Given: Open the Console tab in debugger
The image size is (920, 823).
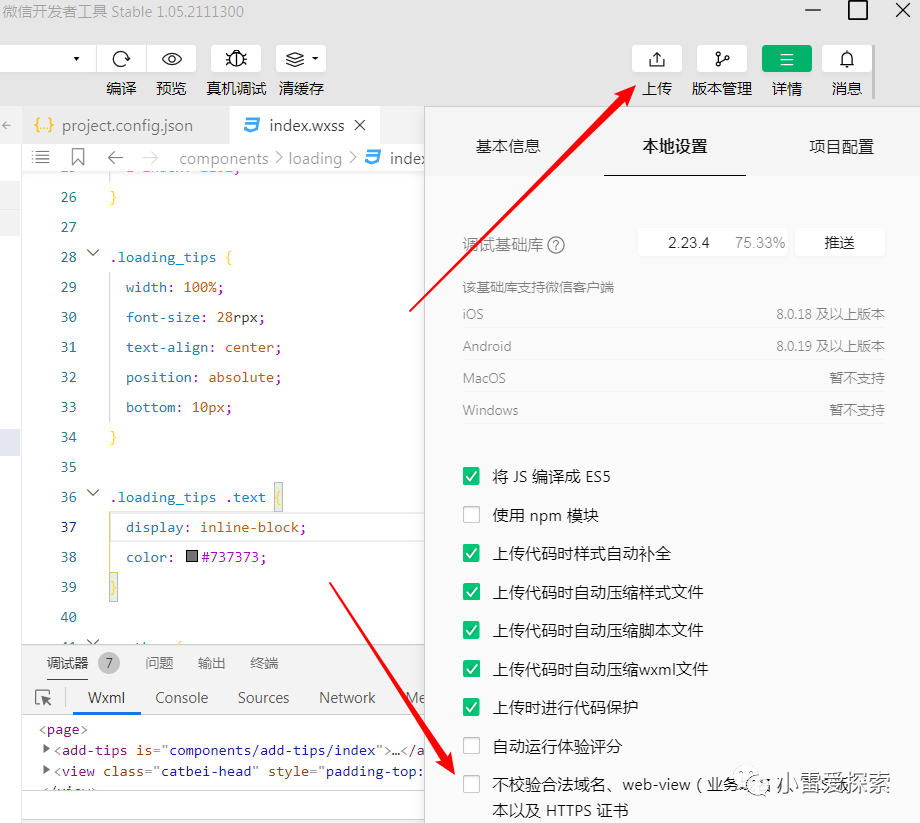Looking at the screenshot, I should 182,698.
